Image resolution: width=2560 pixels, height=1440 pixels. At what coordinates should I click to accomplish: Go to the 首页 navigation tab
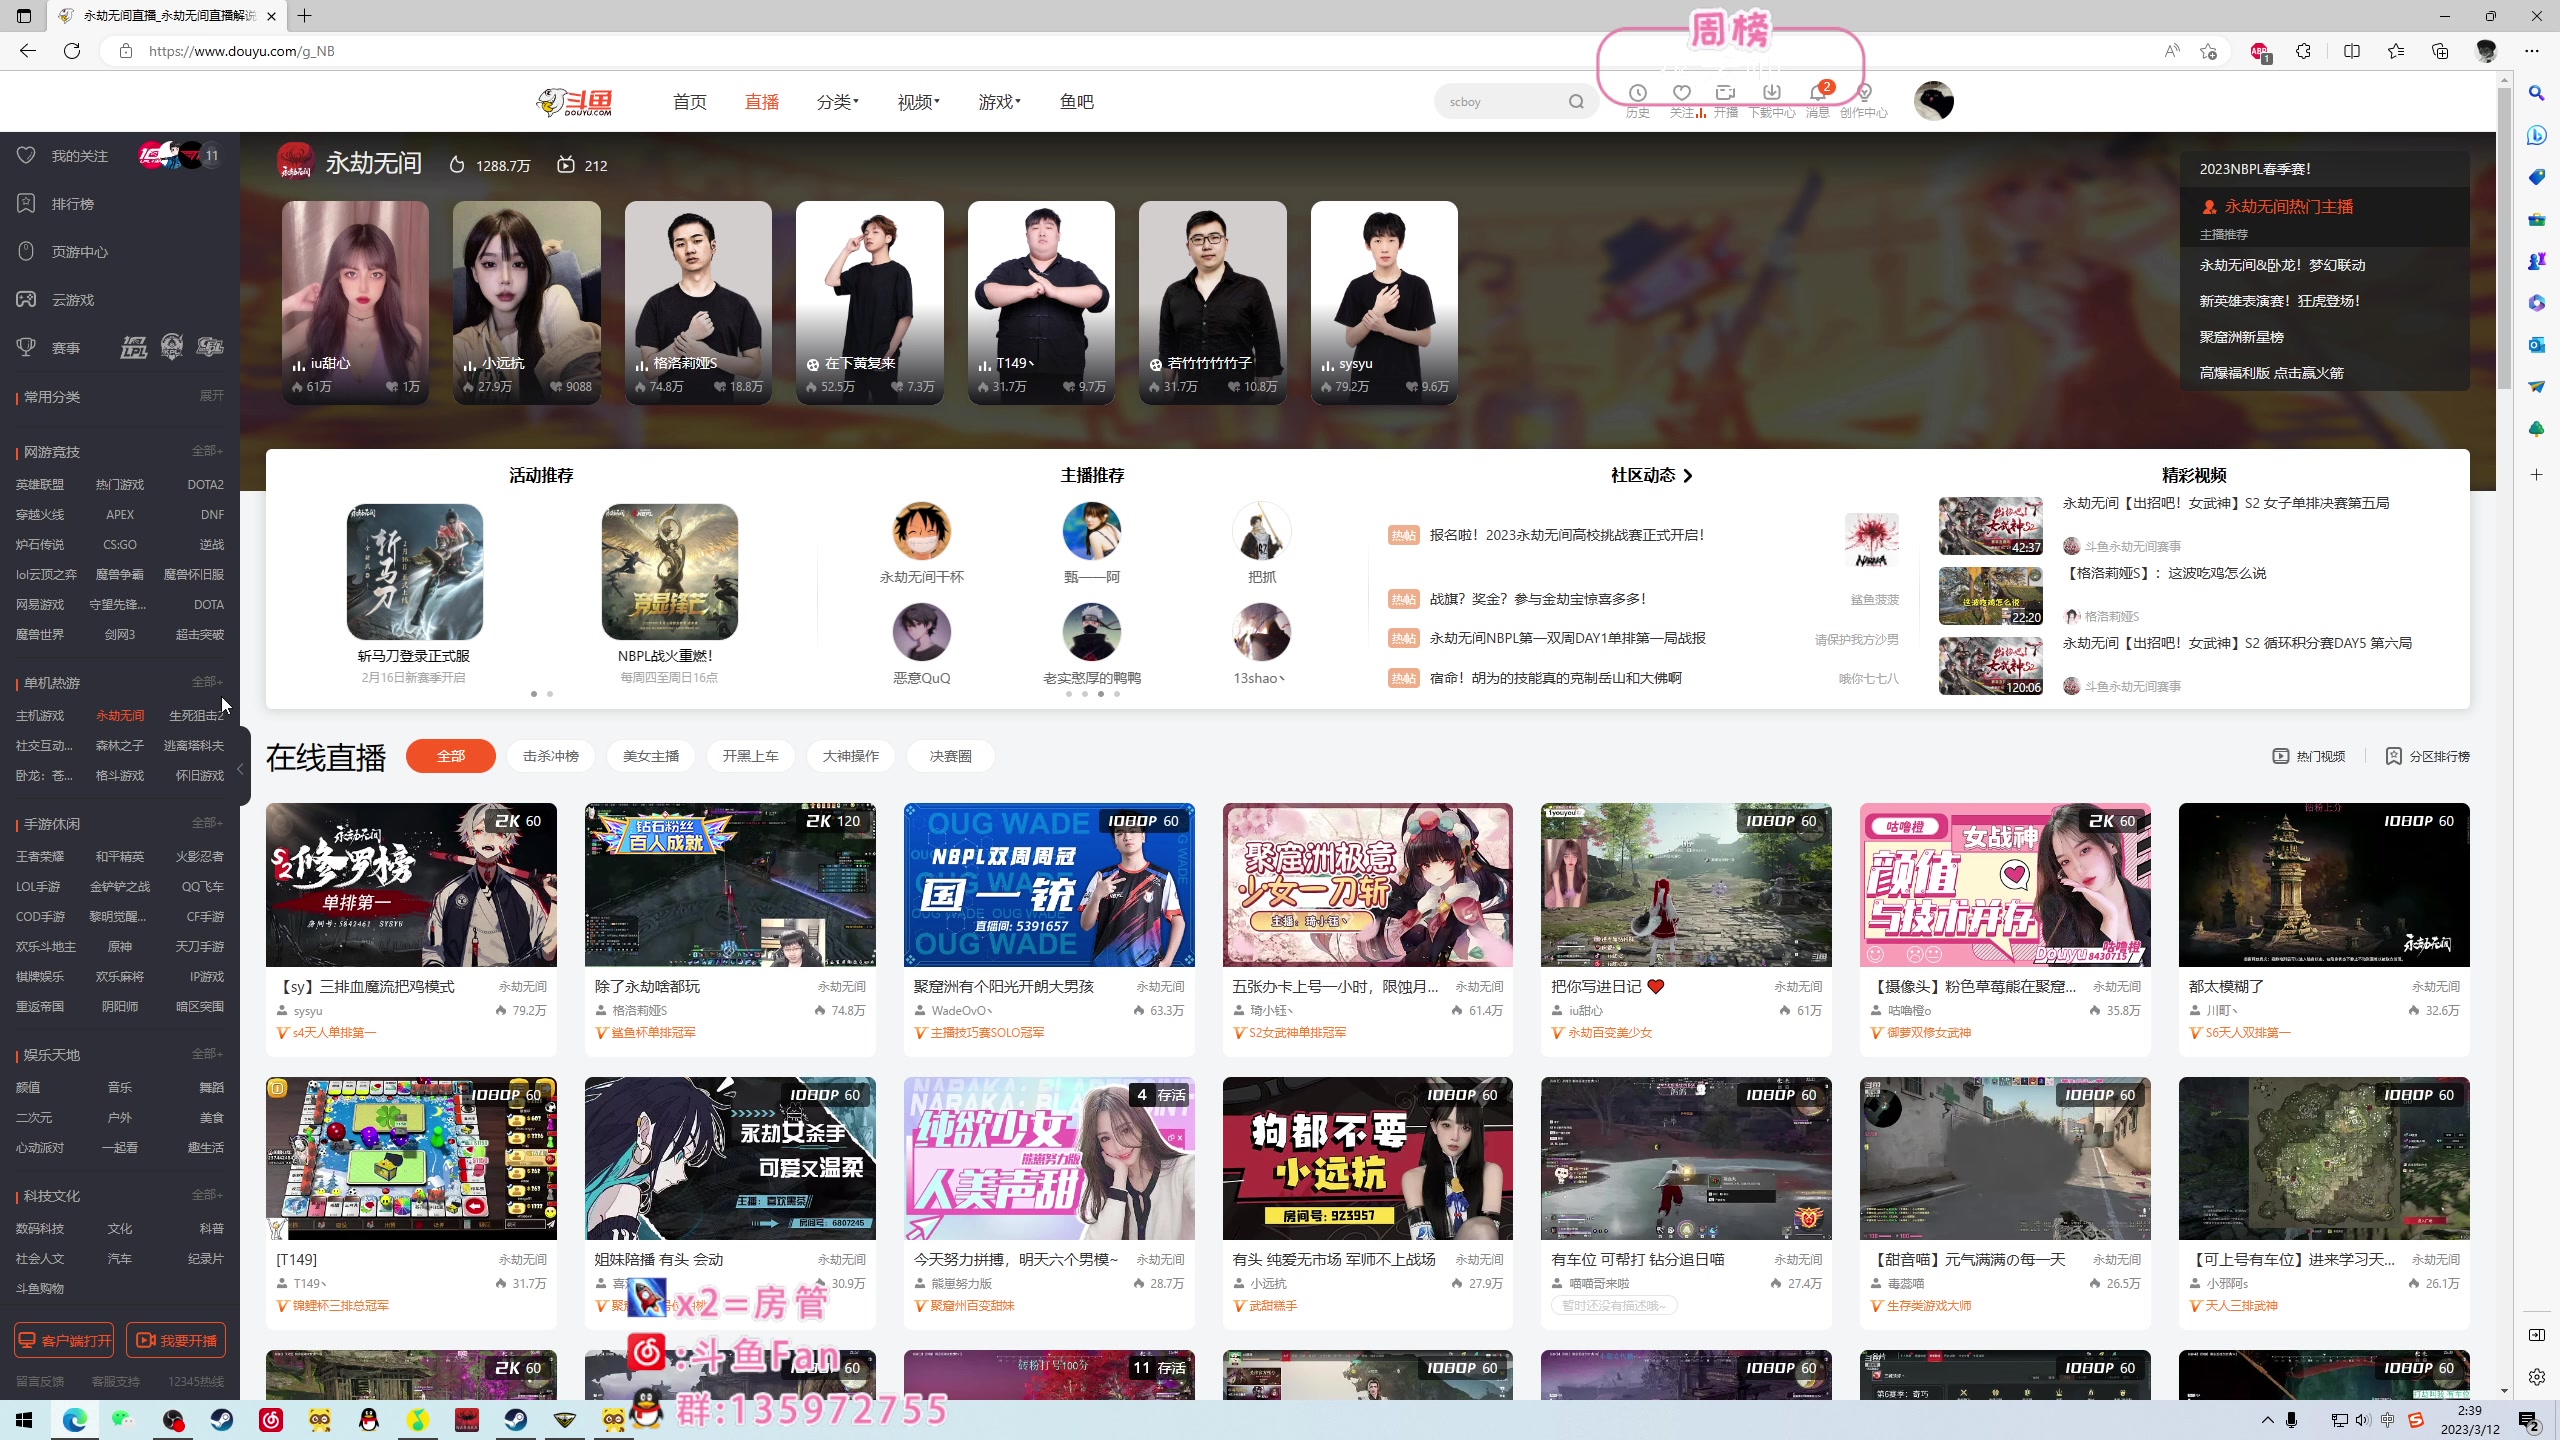(x=689, y=102)
